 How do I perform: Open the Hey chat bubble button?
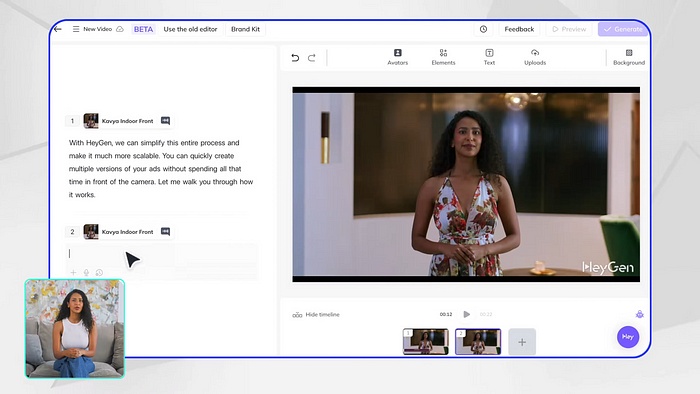click(628, 337)
